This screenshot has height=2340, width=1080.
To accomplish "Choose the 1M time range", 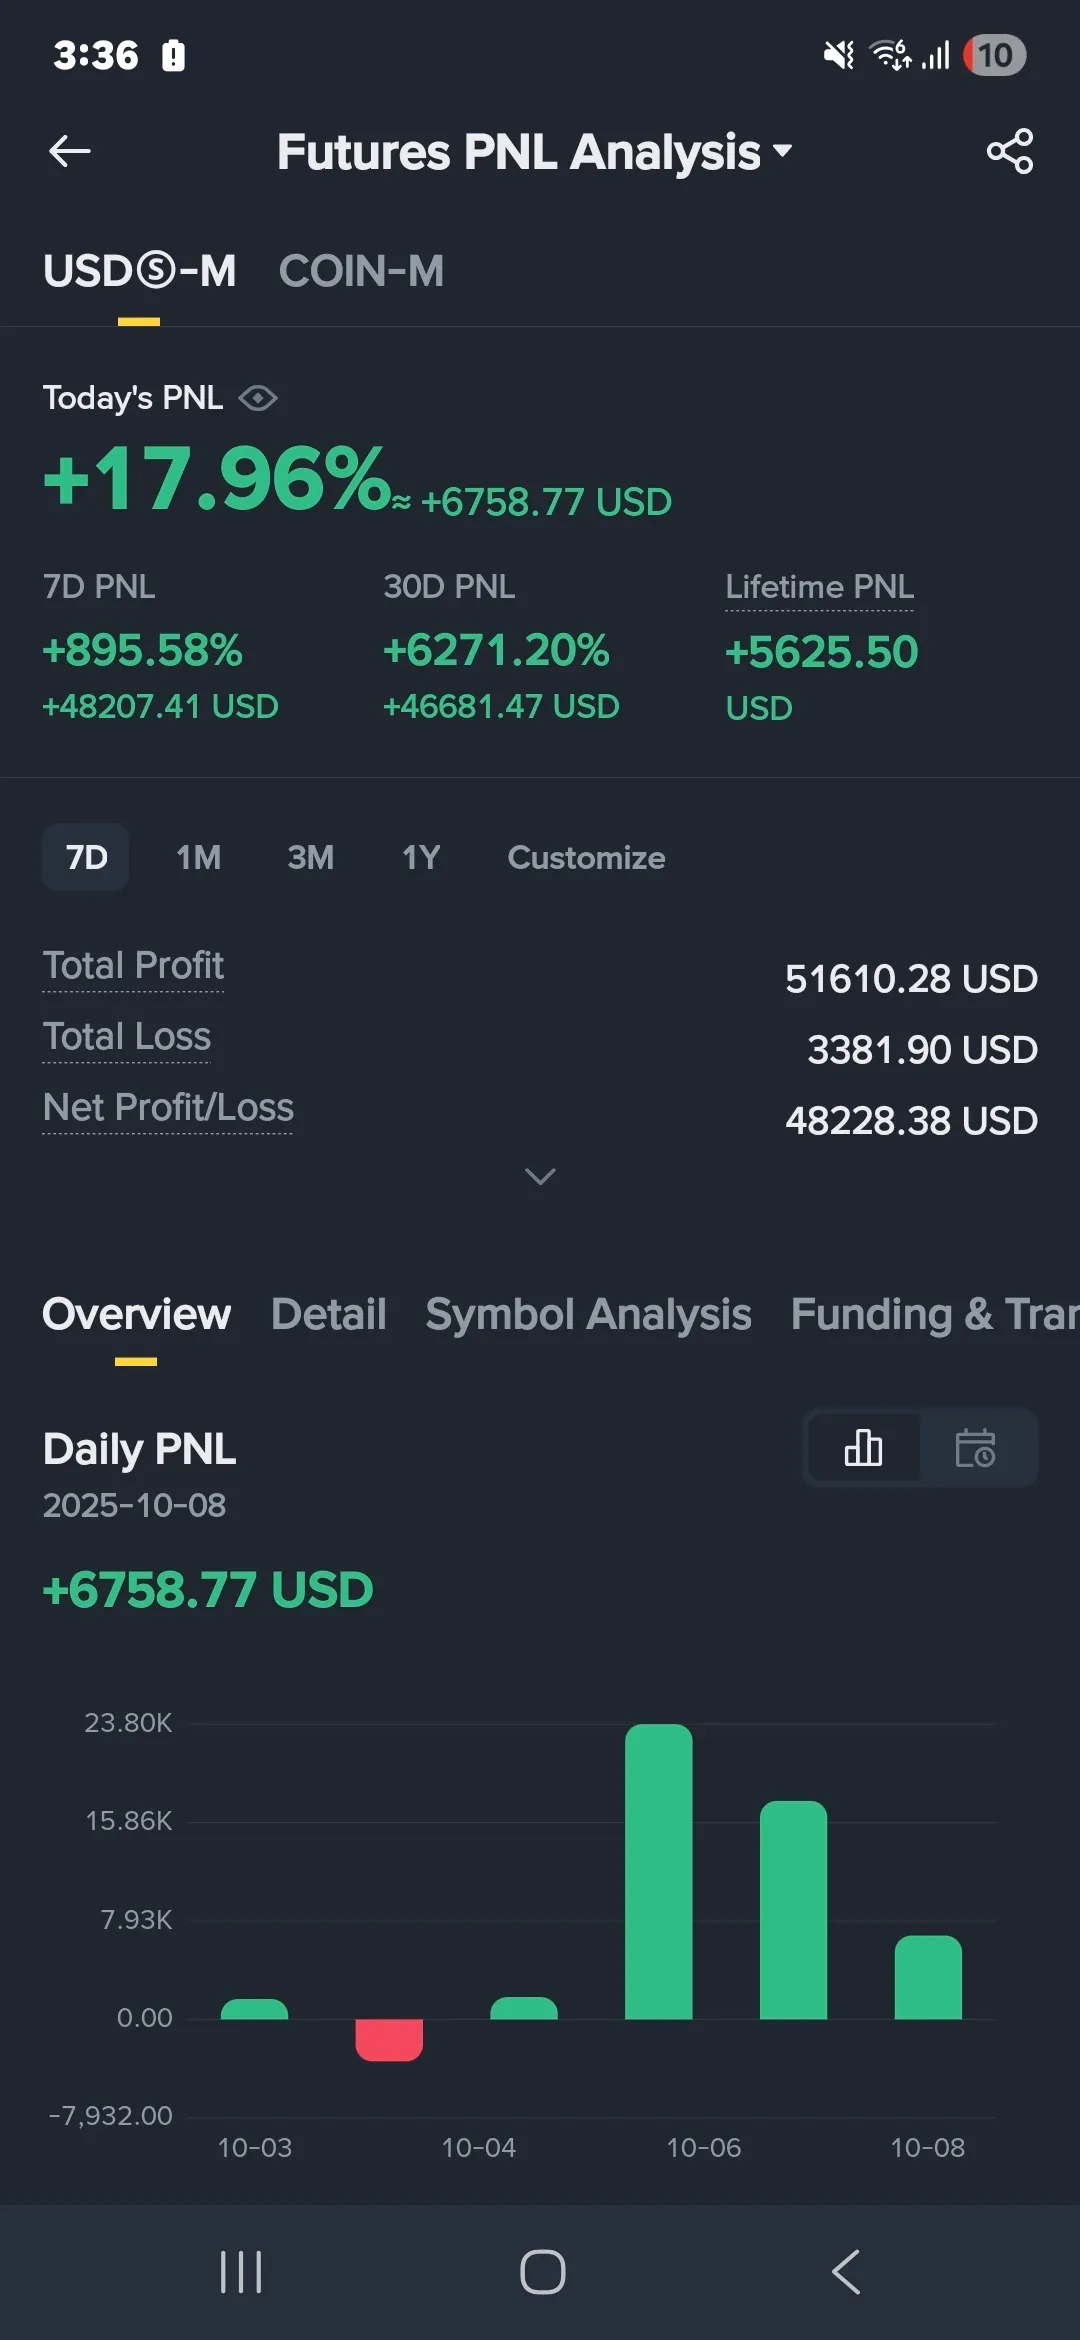I will tap(198, 857).
